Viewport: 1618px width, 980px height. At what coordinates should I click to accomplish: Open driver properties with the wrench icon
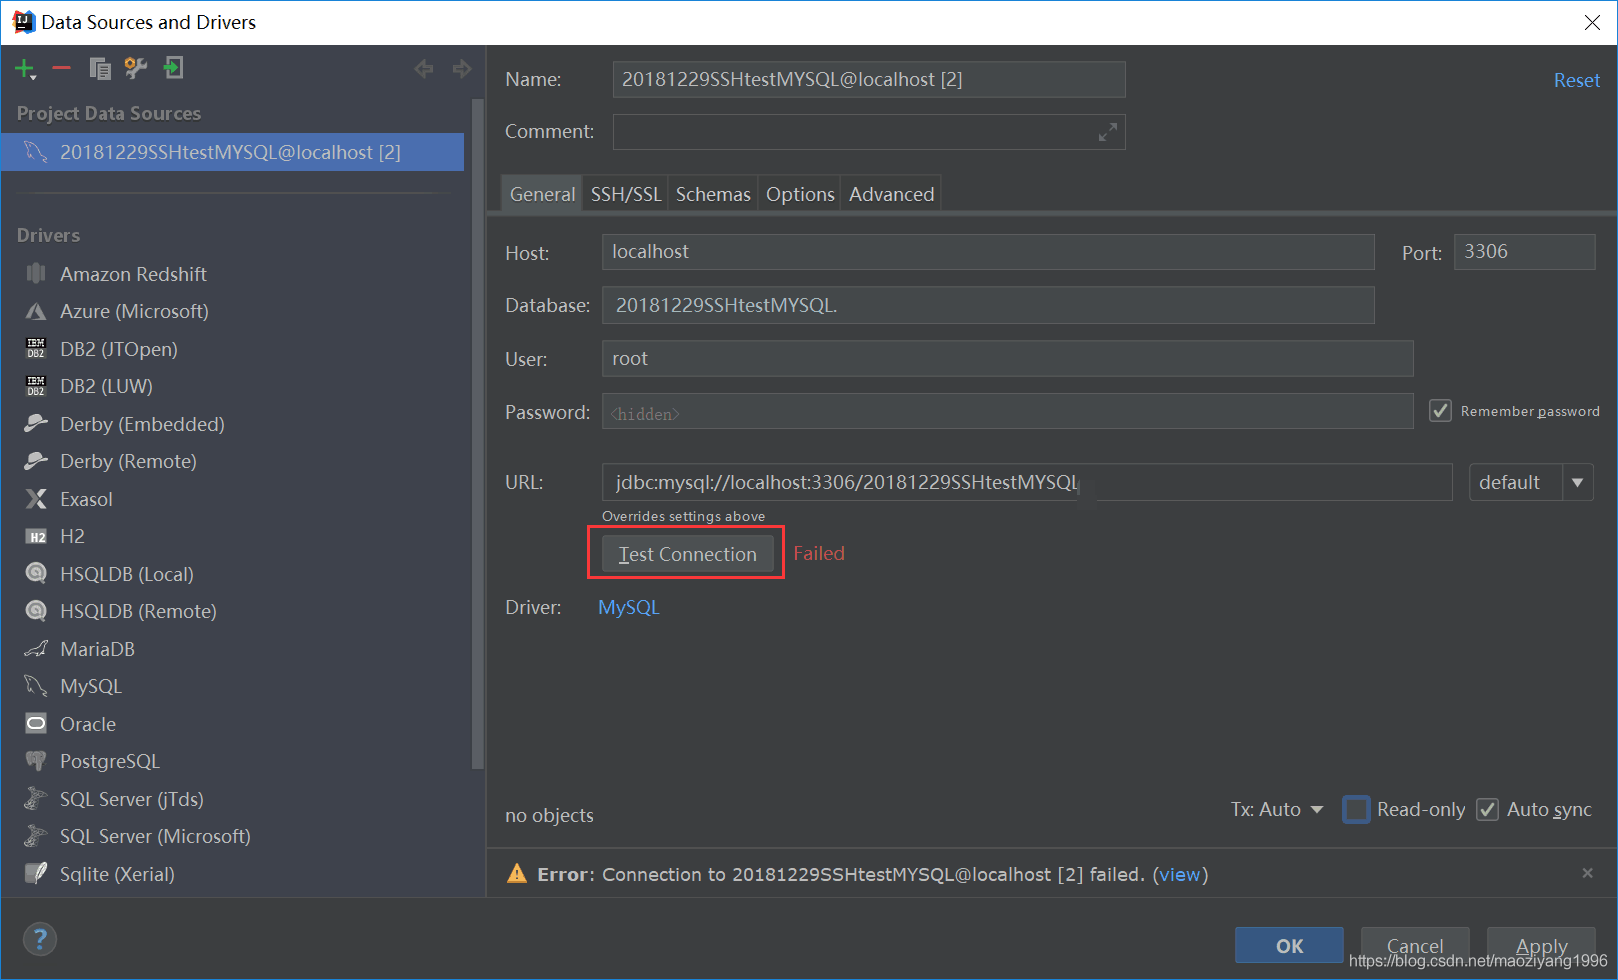136,68
